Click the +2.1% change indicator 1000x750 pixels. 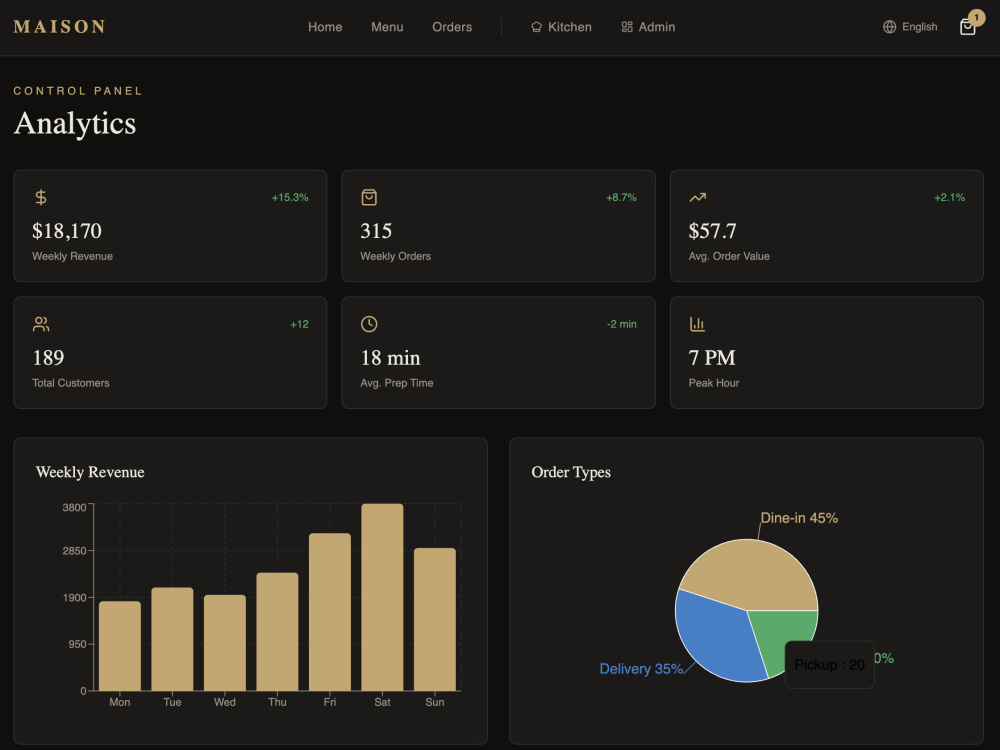click(950, 198)
